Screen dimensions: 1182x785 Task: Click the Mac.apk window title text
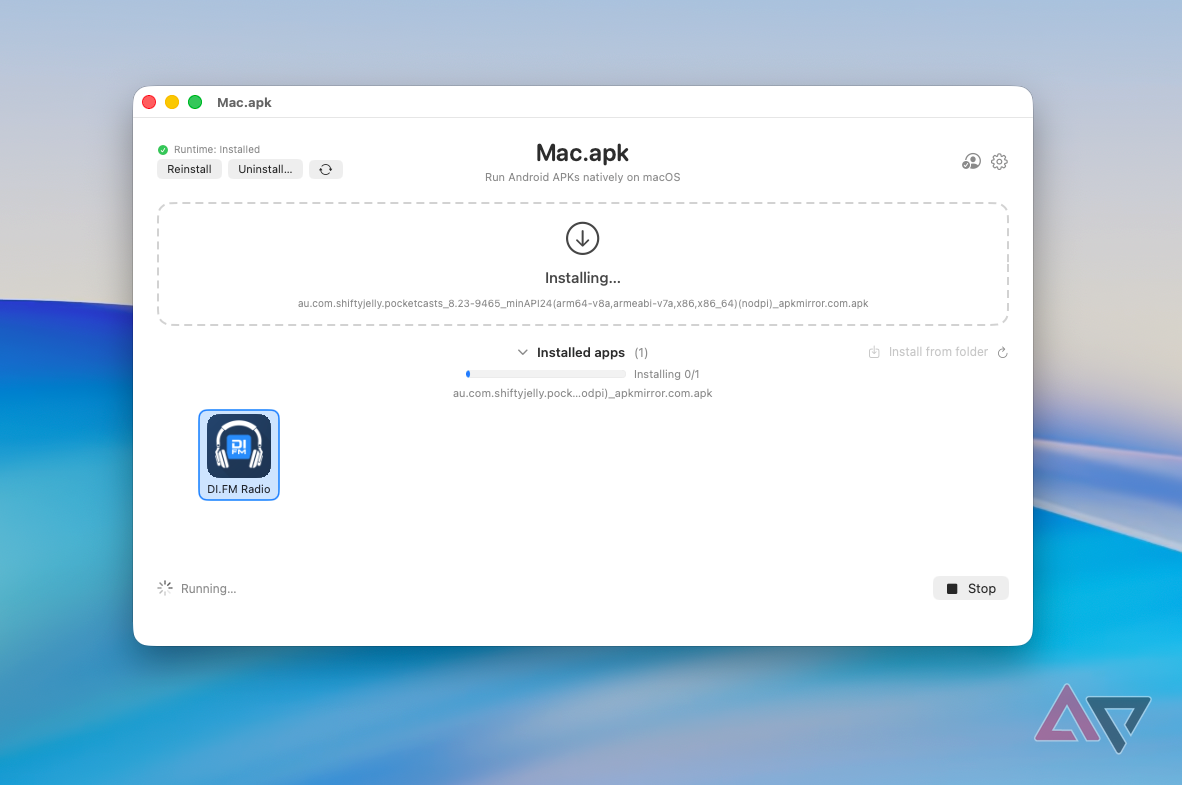244,103
